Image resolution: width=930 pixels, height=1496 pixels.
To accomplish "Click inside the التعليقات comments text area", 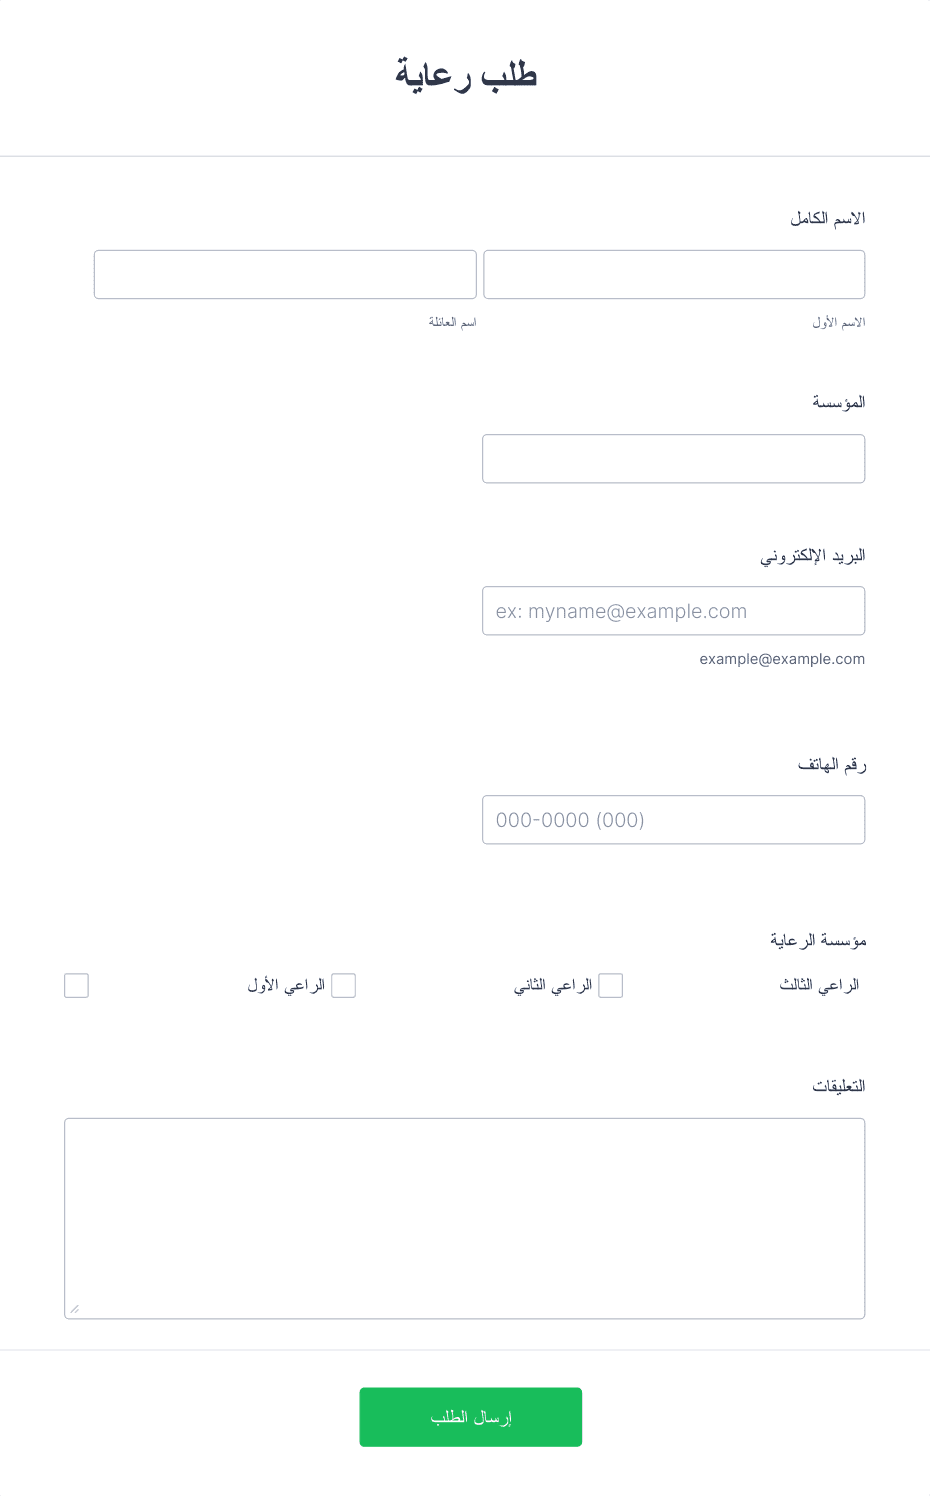I will (465, 1218).
